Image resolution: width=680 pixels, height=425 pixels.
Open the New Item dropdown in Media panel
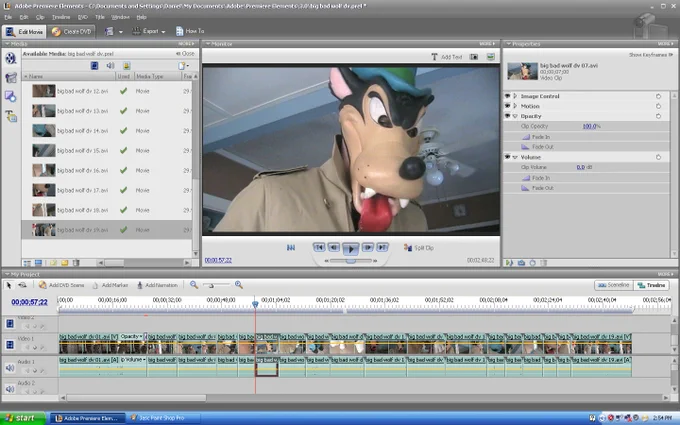pyautogui.click(x=183, y=65)
